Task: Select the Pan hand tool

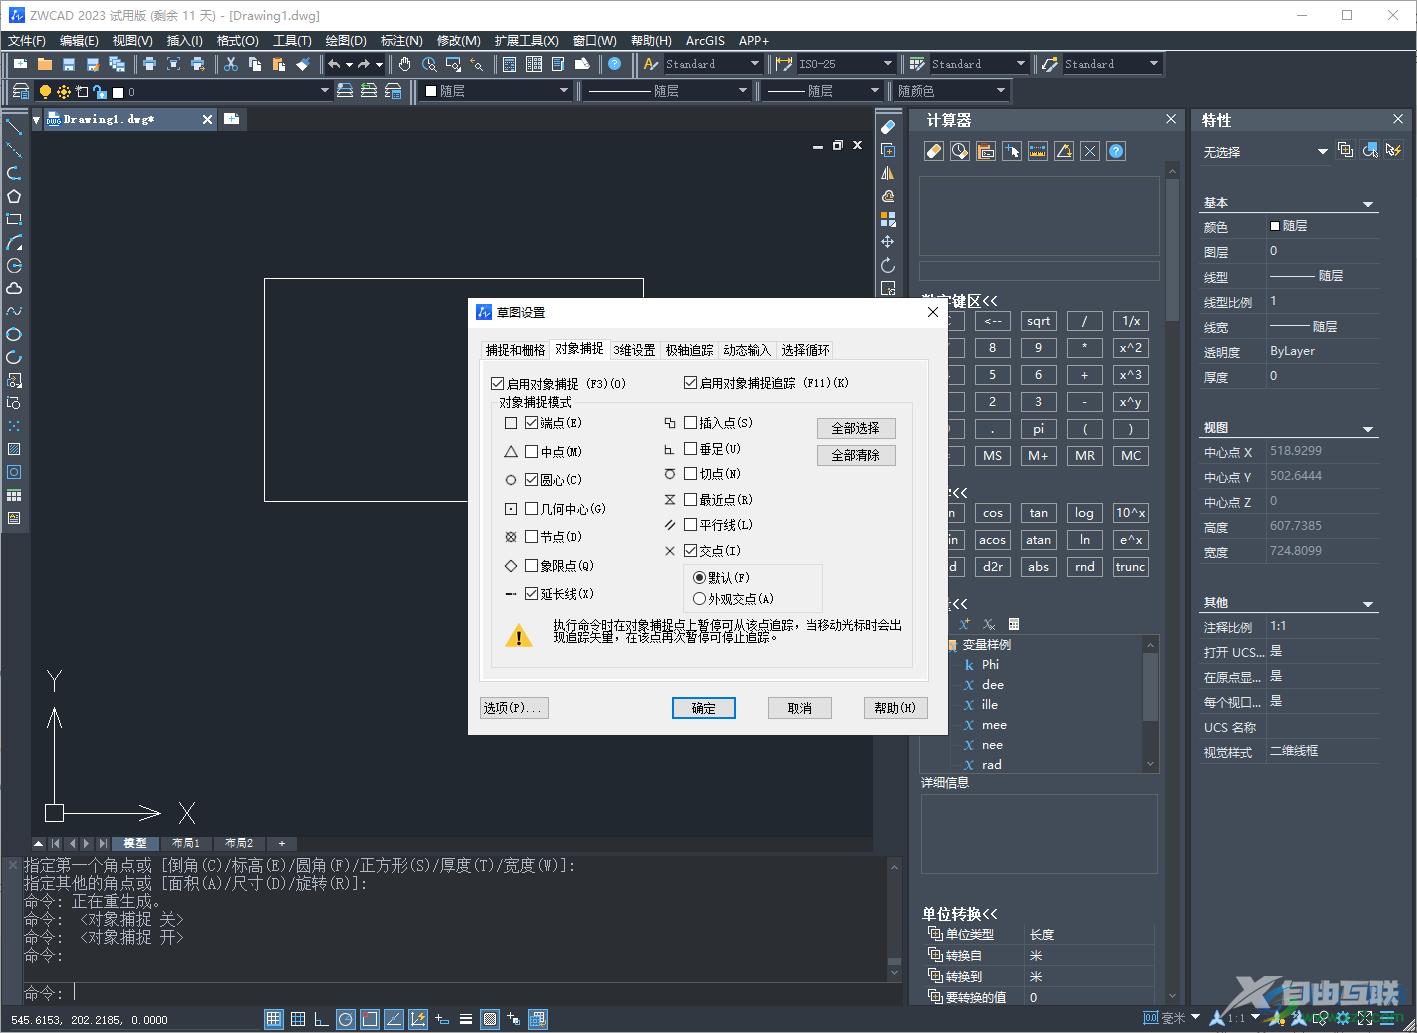Action: point(404,64)
